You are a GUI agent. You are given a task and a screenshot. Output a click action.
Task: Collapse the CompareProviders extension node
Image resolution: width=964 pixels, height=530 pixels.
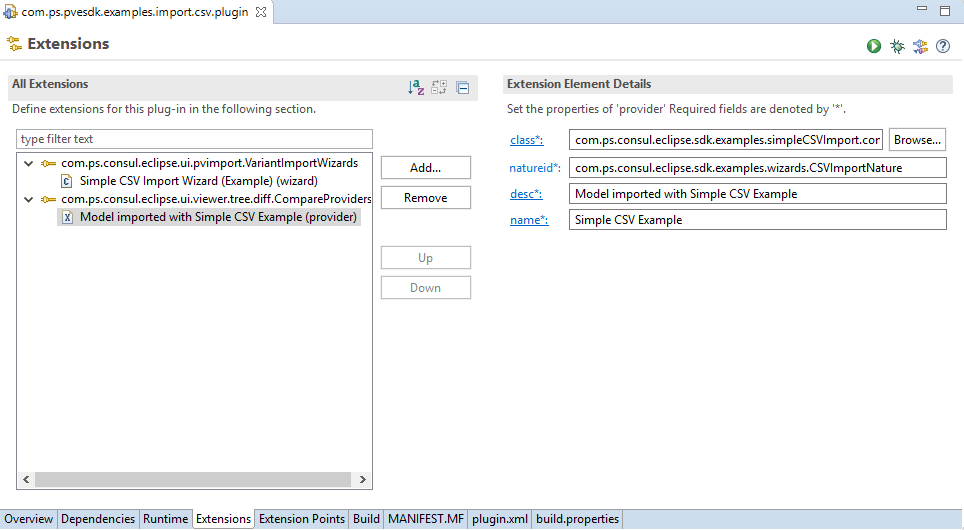(27, 200)
